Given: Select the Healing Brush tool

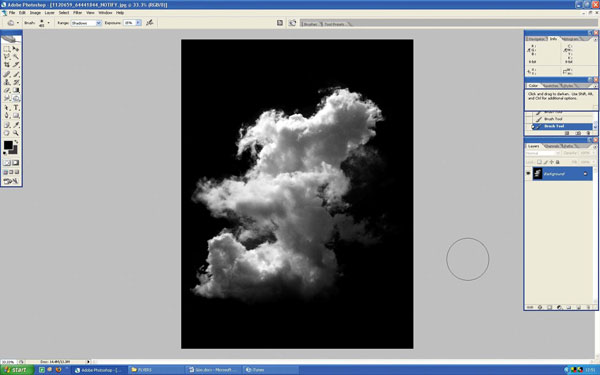Looking at the screenshot, I should point(7,74).
